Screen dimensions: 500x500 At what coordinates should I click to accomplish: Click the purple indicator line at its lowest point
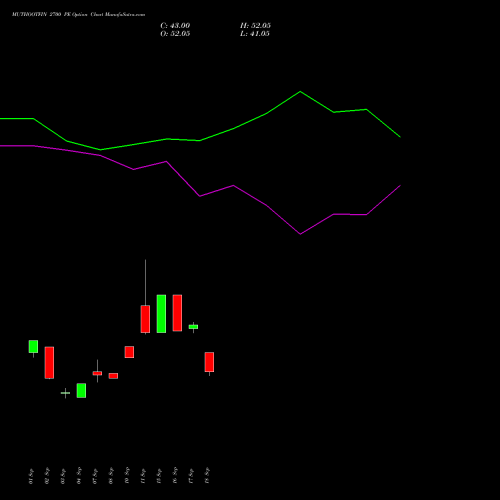[x=300, y=234]
